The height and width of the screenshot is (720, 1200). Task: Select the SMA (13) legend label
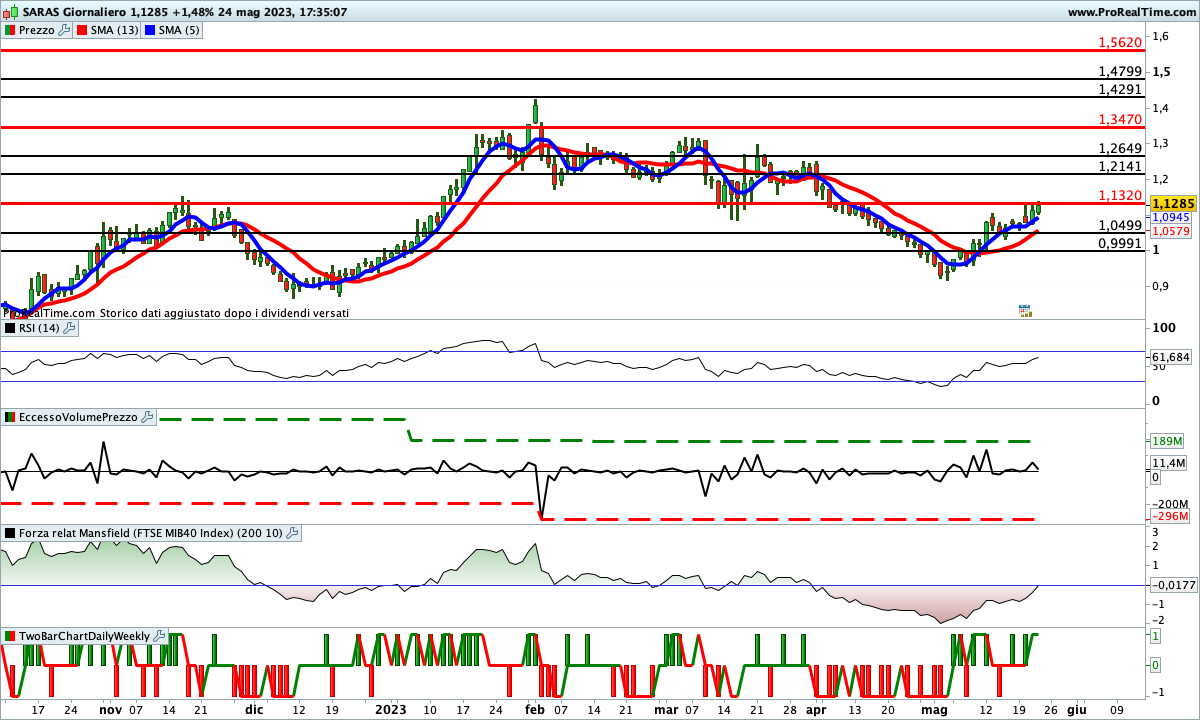click(x=115, y=30)
